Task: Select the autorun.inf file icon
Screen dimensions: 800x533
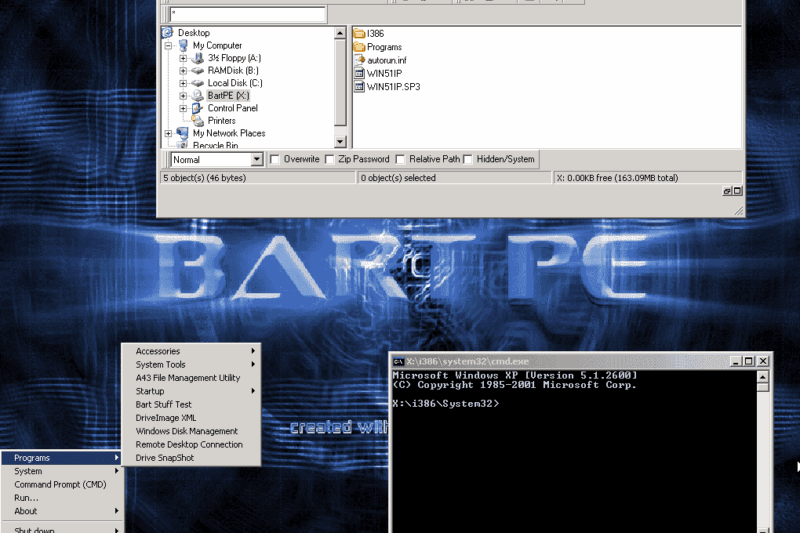Action: coord(359,60)
